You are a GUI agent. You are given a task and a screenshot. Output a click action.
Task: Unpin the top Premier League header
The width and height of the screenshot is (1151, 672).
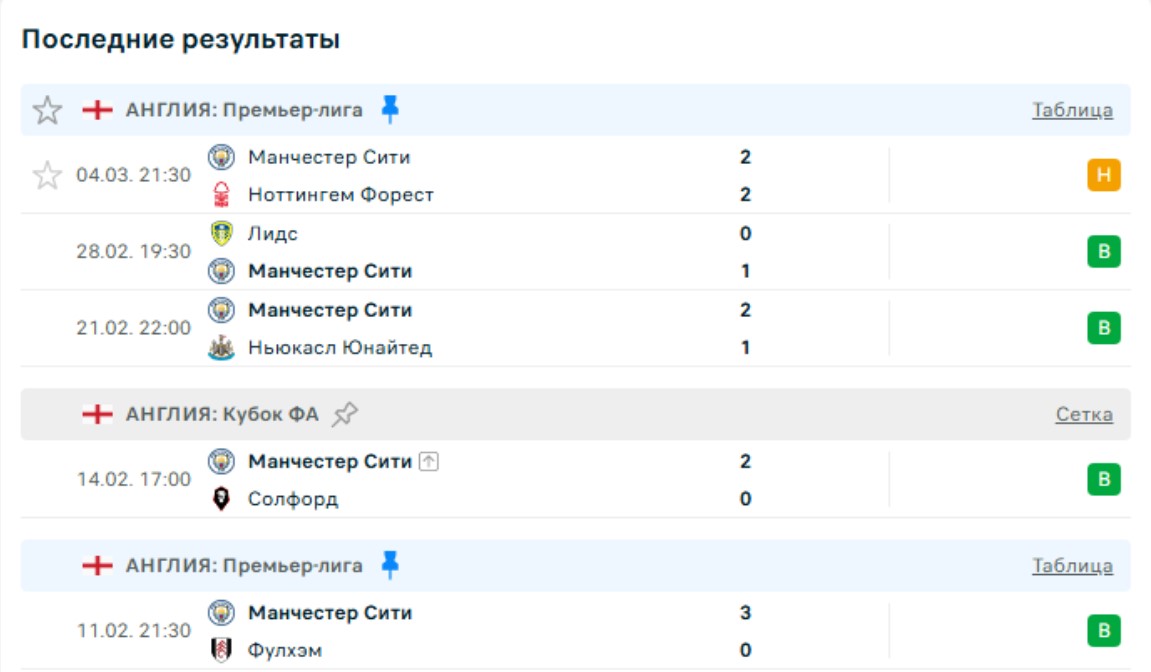[390, 110]
